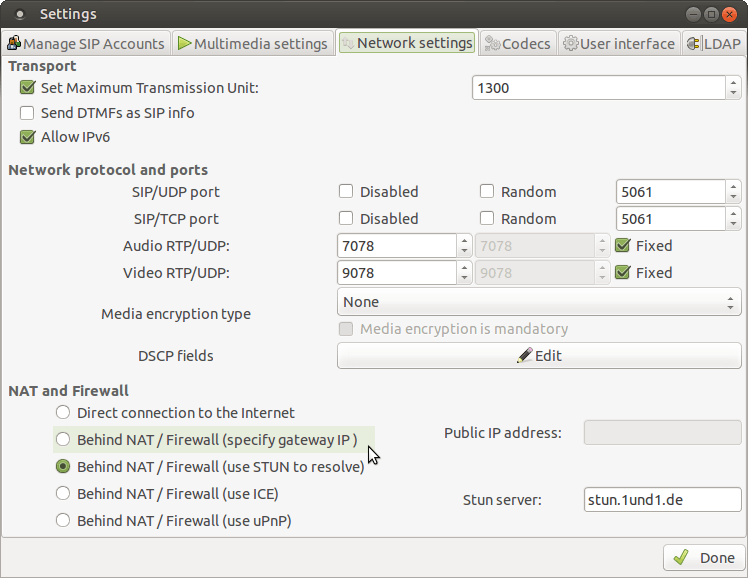Image resolution: width=748 pixels, height=578 pixels.
Task: Close the Settings window
Action: point(729,14)
